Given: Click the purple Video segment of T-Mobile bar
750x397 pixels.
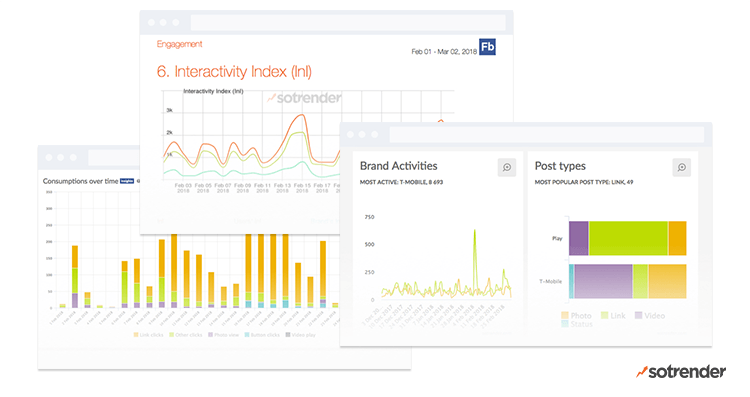Looking at the screenshot, I should [x=603, y=281].
